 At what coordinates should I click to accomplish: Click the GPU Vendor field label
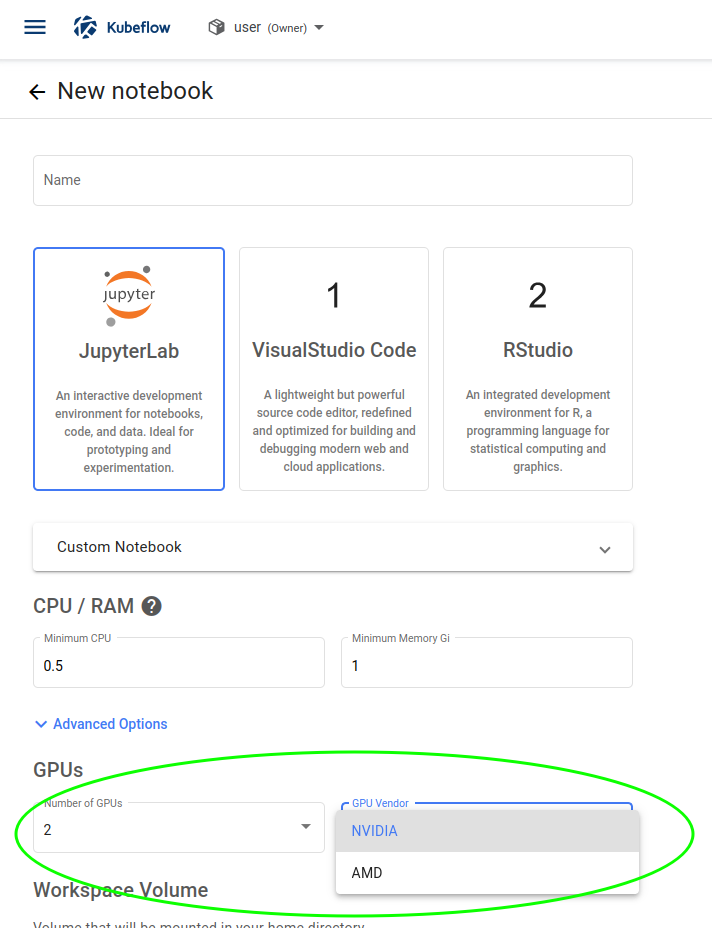coord(380,803)
